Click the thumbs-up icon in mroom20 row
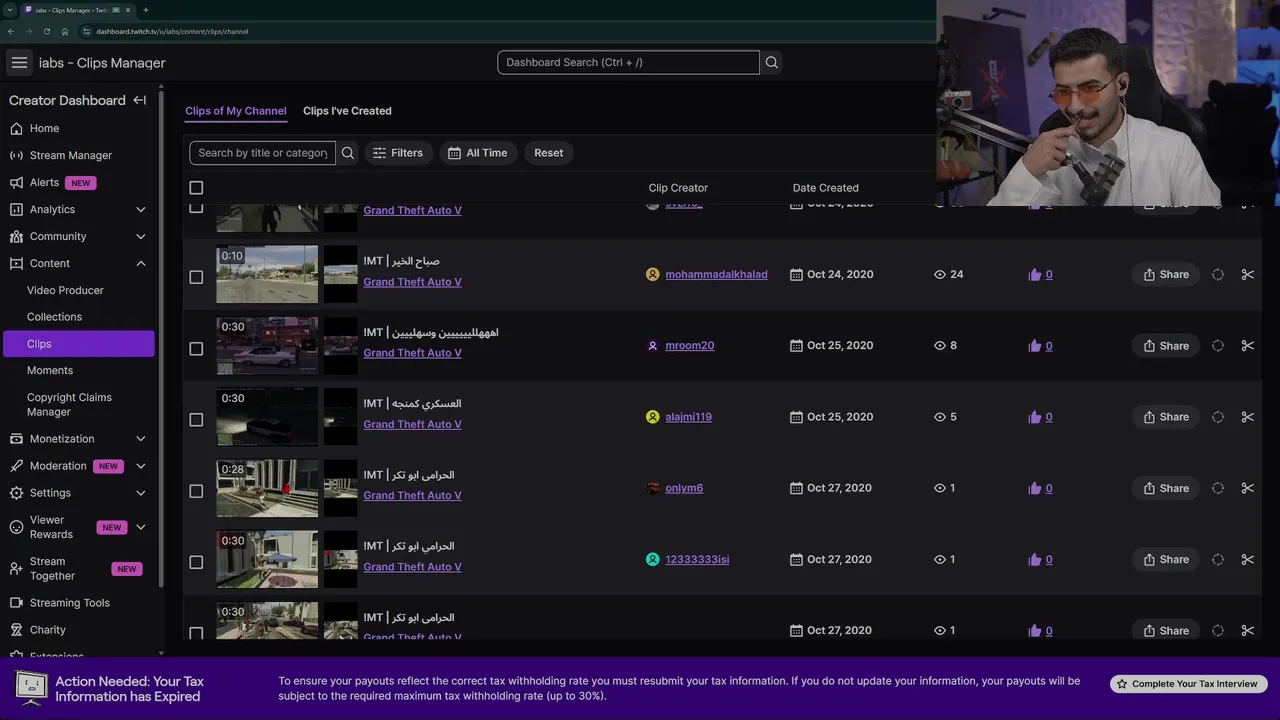 coord(1034,345)
